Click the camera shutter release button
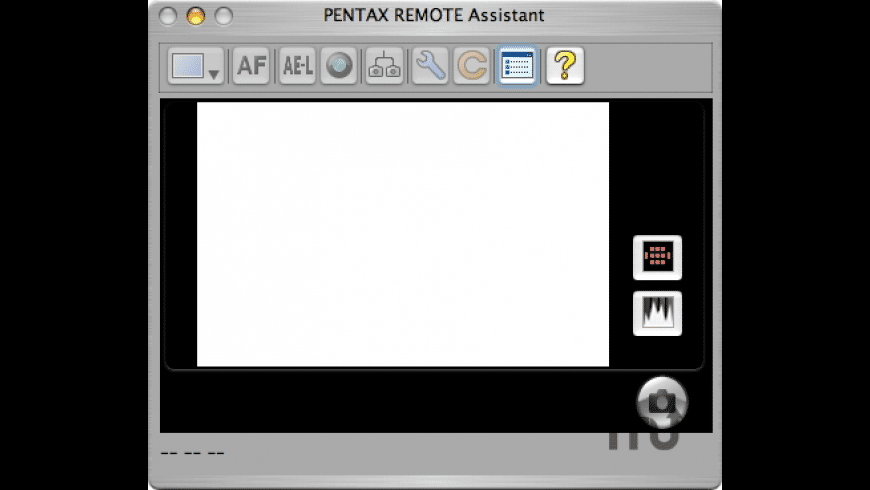Image resolution: width=870 pixels, height=490 pixels. 662,402
